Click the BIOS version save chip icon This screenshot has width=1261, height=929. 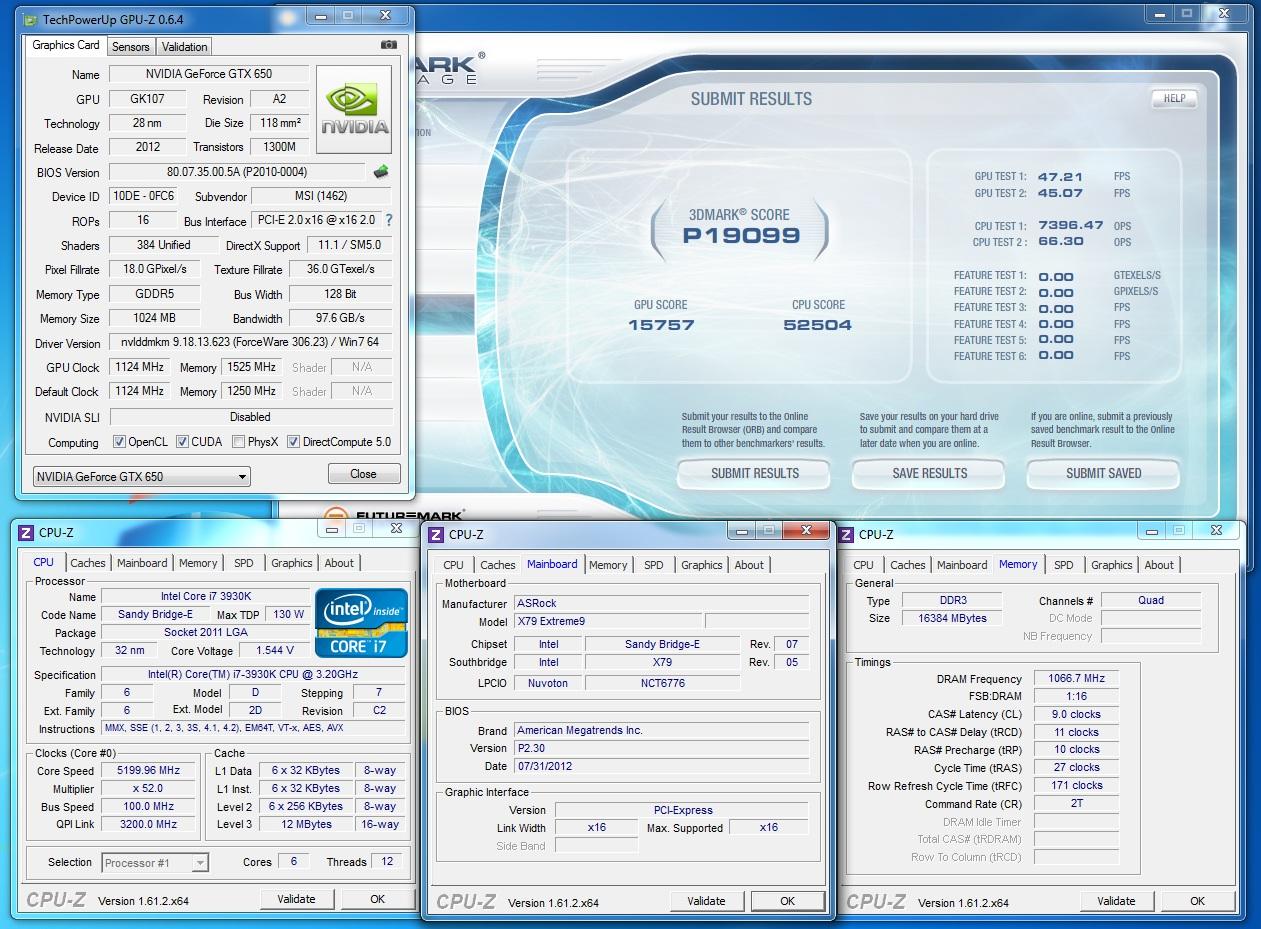coord(381,172)
